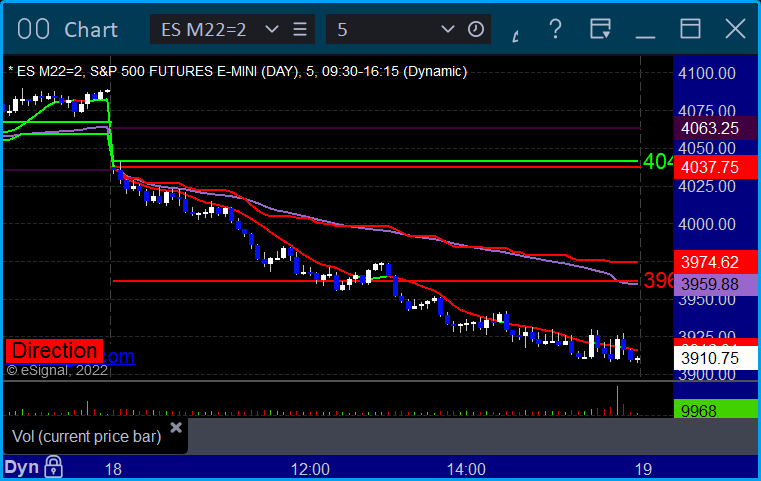Click the Chart window title text

tap(91, 30)
